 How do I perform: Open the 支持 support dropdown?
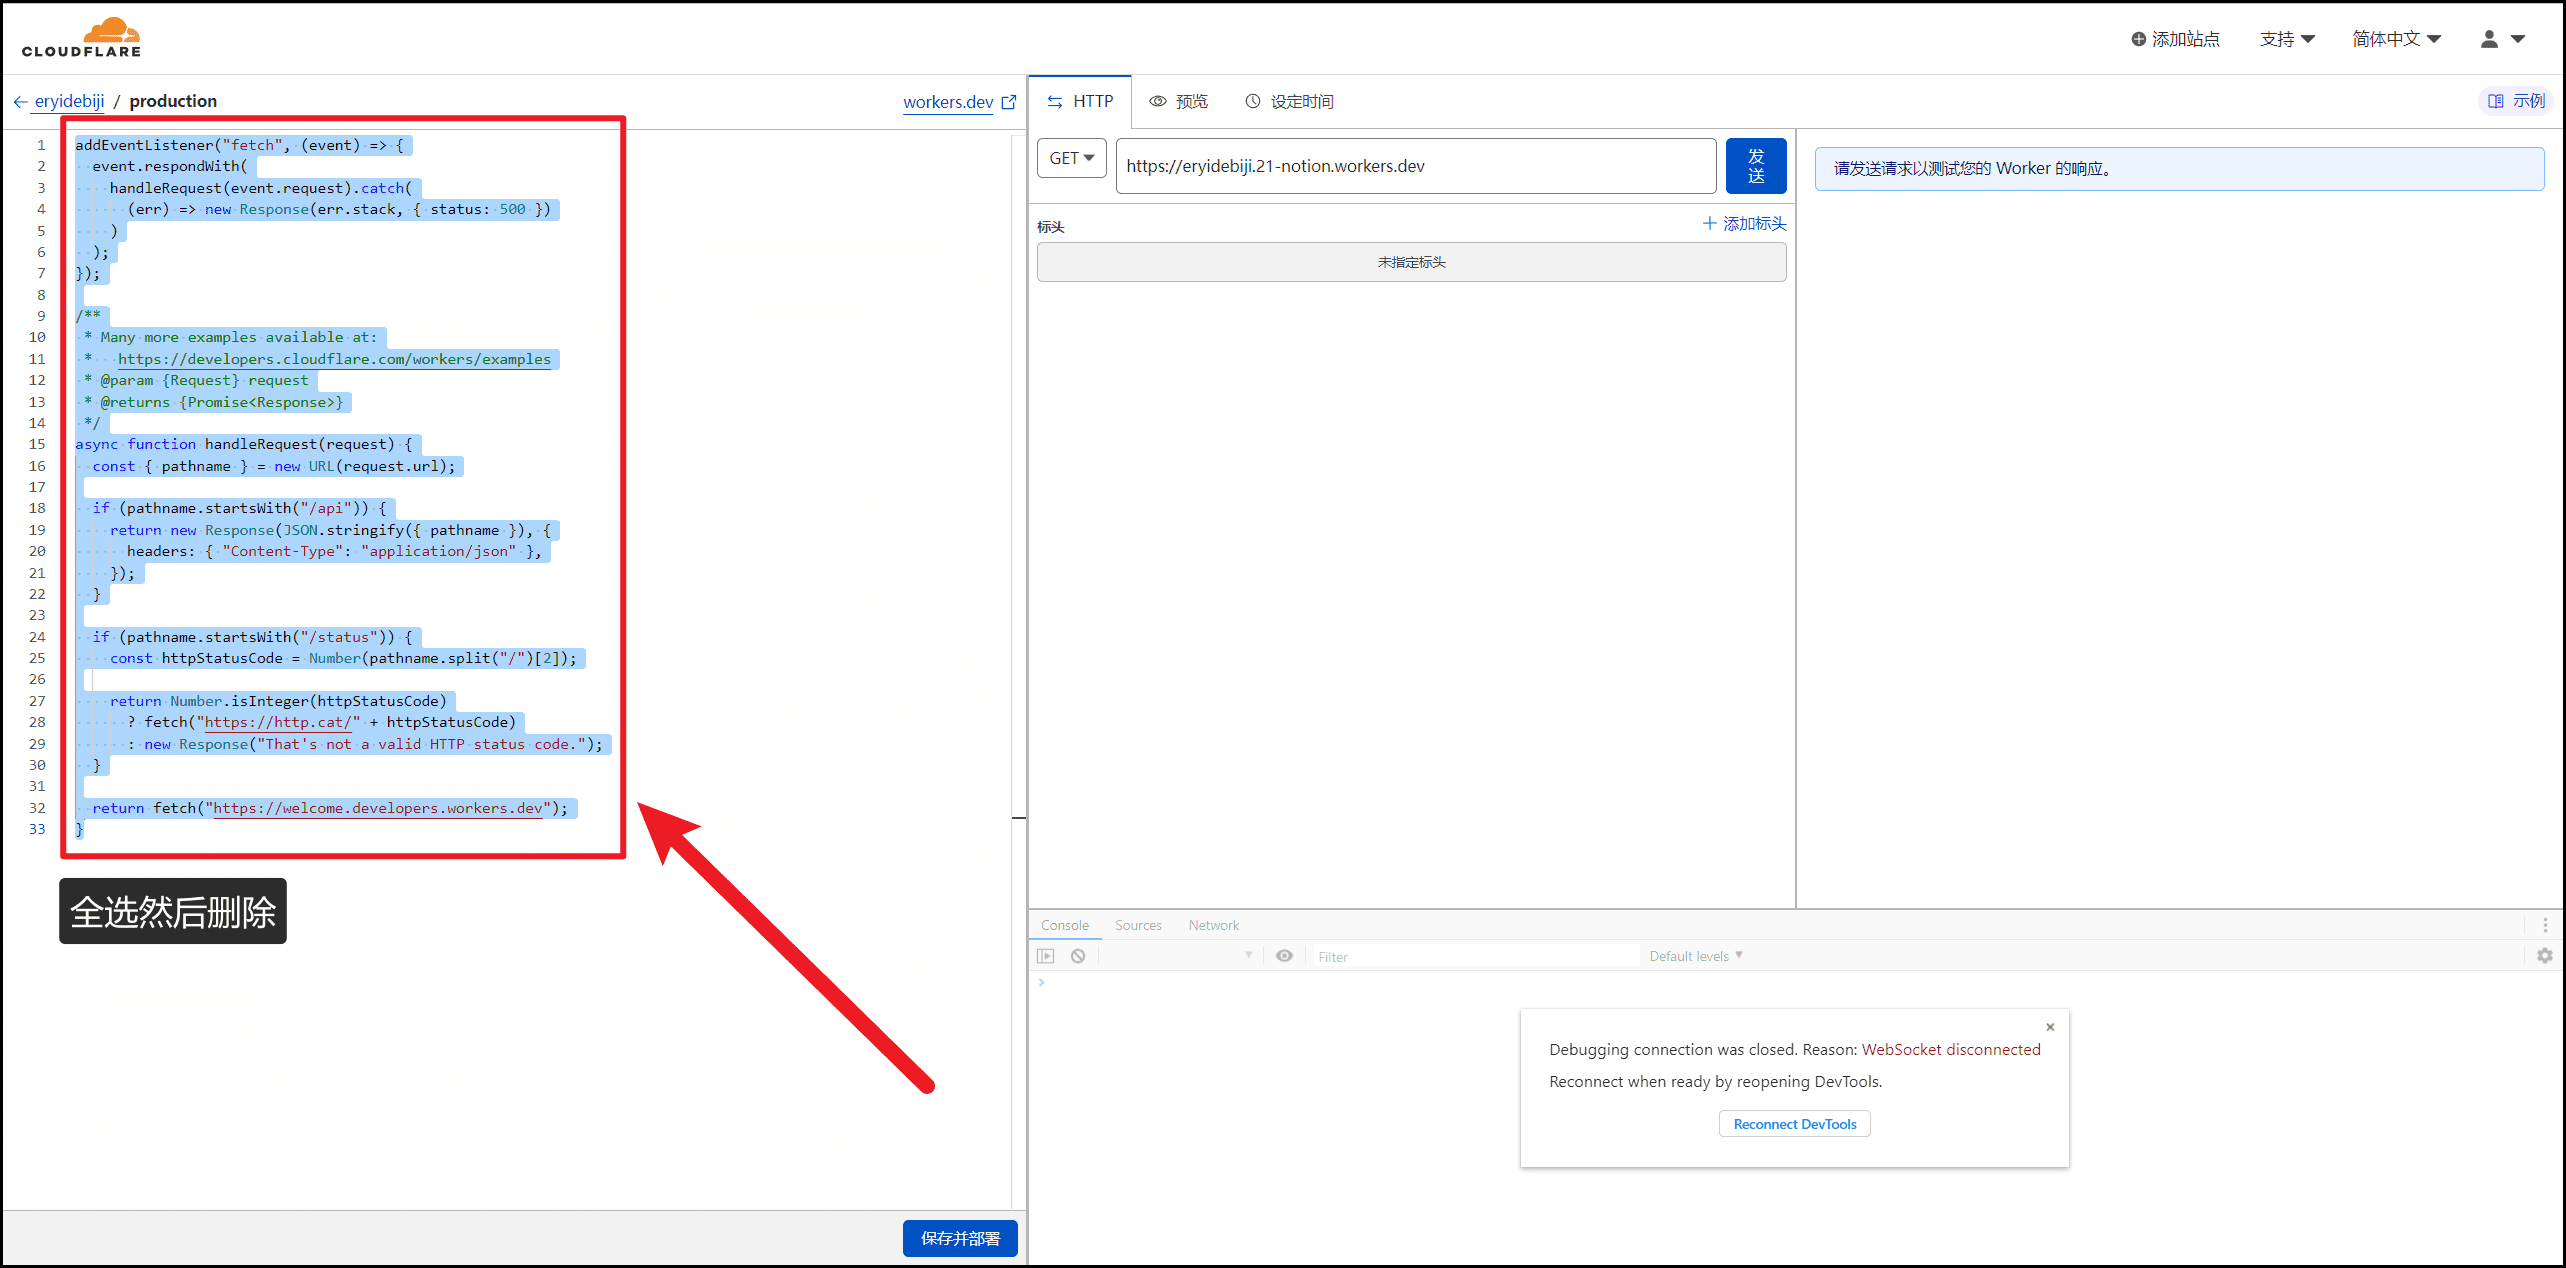click(x=2287, y=39)
